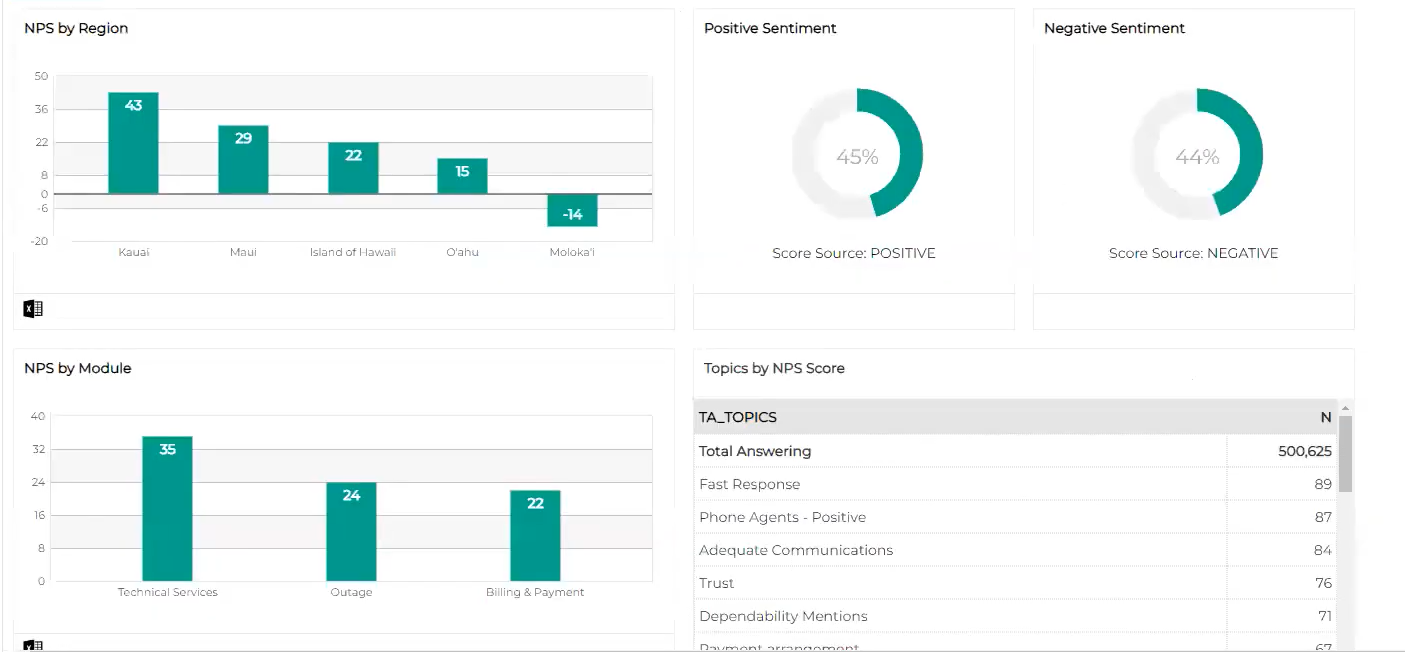The height and width of the screenshot is (652, 1405).
Task: Click the Island of Hawaii bar
Action: click(x=353, y=168)
